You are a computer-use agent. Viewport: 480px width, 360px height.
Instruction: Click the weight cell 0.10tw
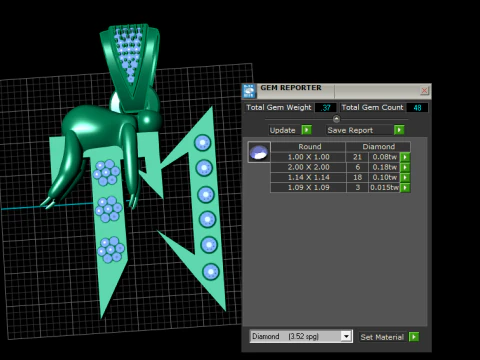click(384, 177)
